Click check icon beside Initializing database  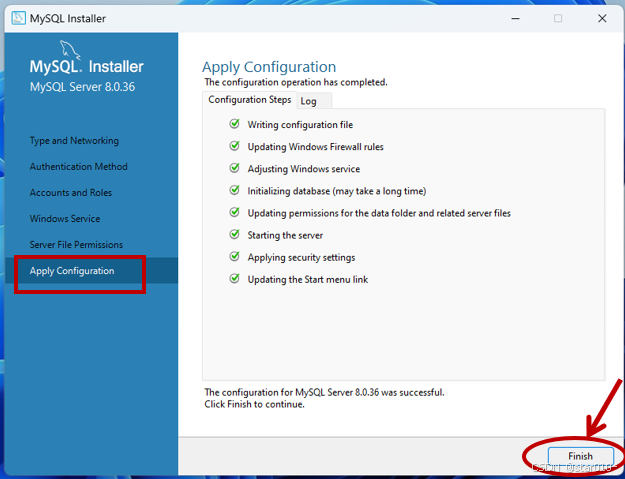(x=234, y=190)
